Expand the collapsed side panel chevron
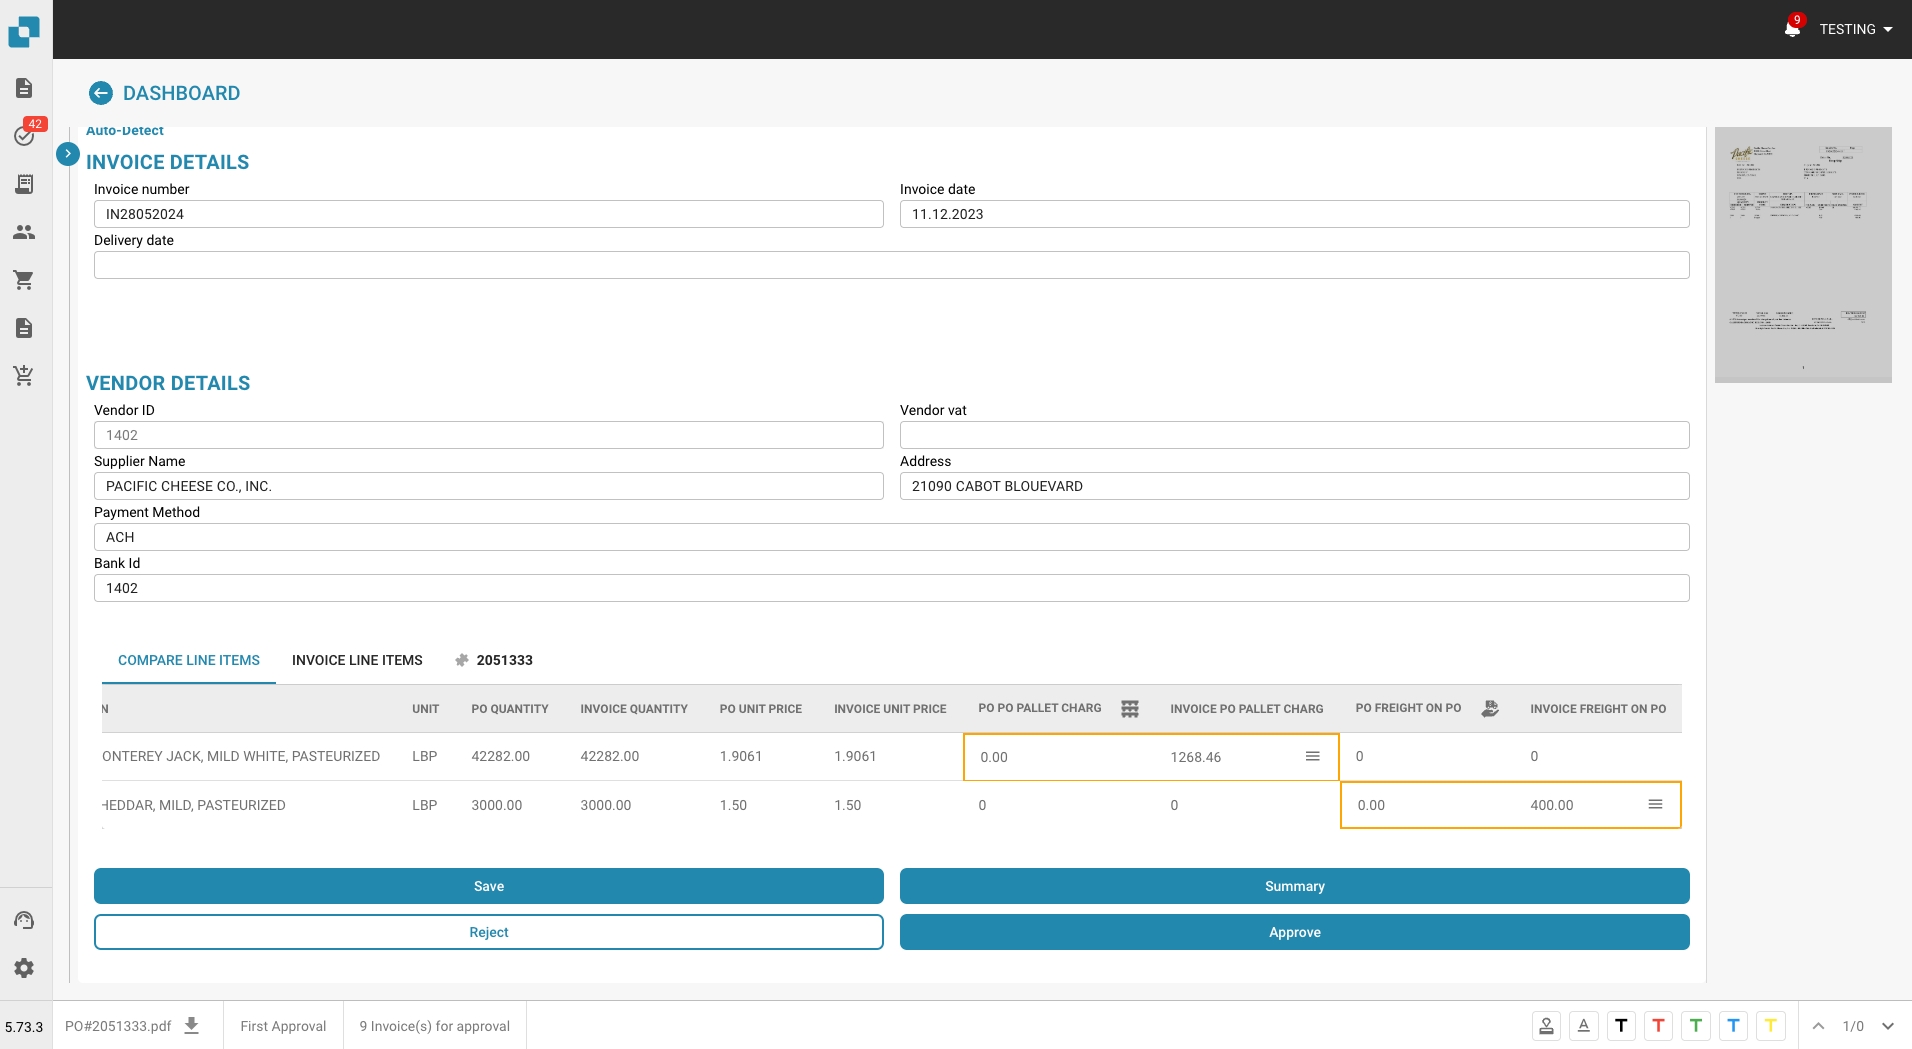1912x1049 pixels. coord(68,154)
